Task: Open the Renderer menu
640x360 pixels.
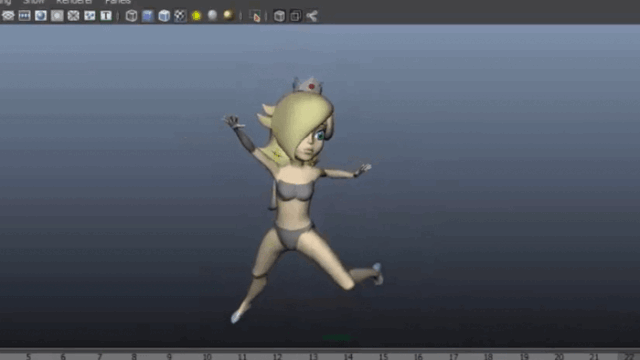Action: click(74, 2)
